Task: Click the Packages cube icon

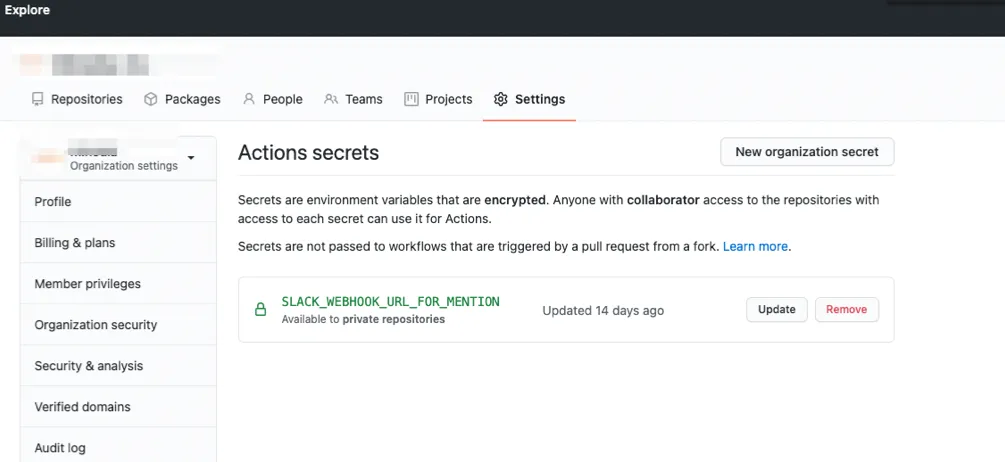Action: click(151, 99)
